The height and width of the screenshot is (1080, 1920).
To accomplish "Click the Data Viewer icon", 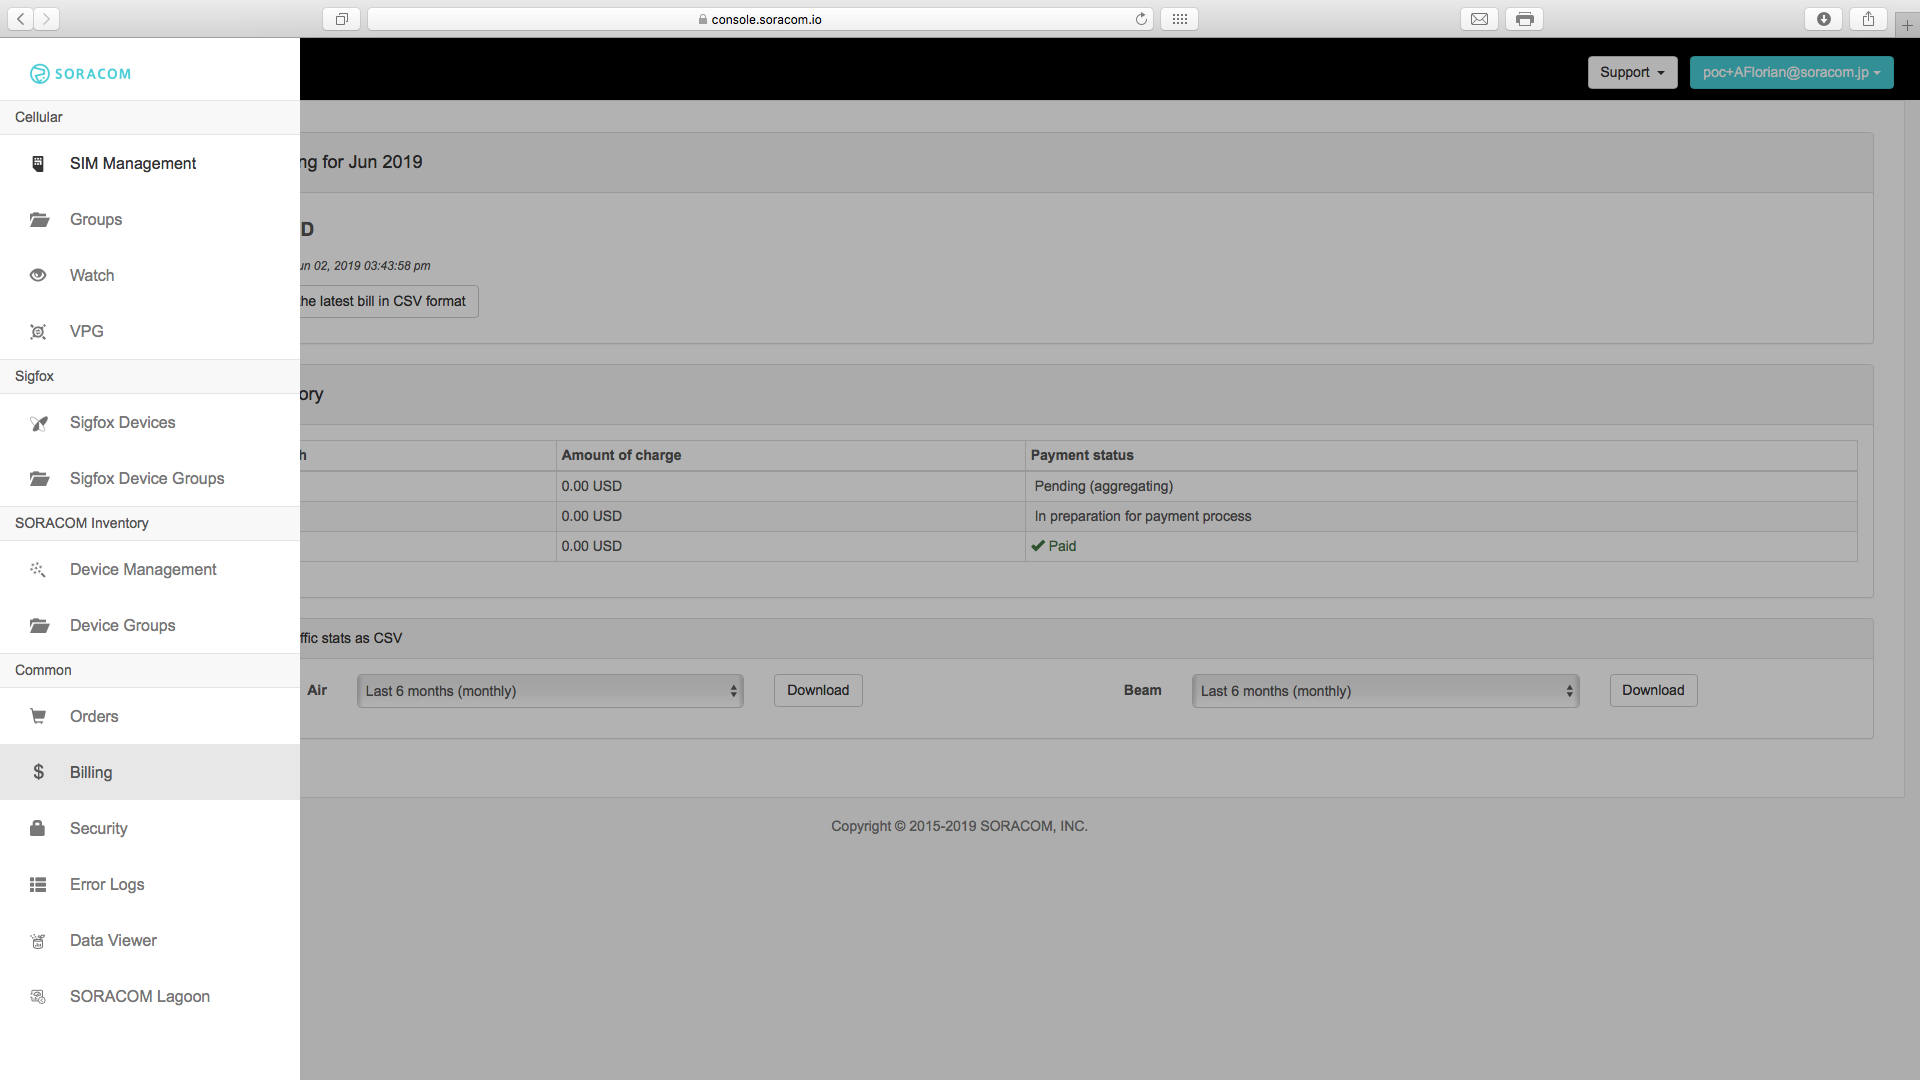I will tap(38, 940).
